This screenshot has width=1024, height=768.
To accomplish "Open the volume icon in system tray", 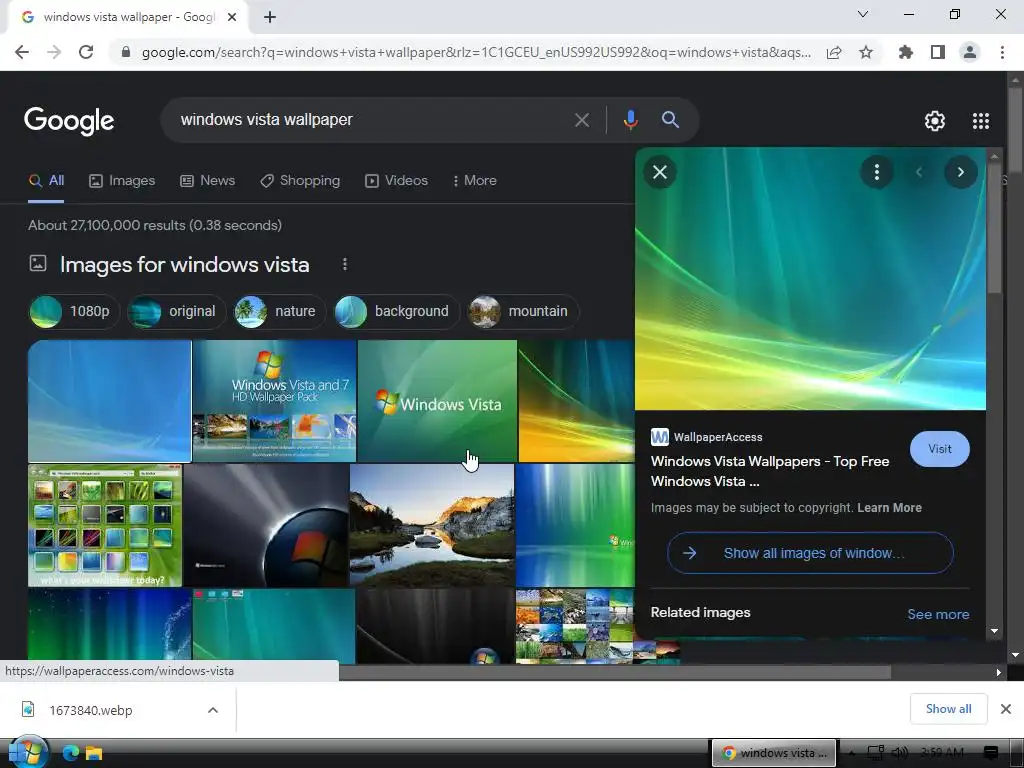I will click(x=900, y=753).
